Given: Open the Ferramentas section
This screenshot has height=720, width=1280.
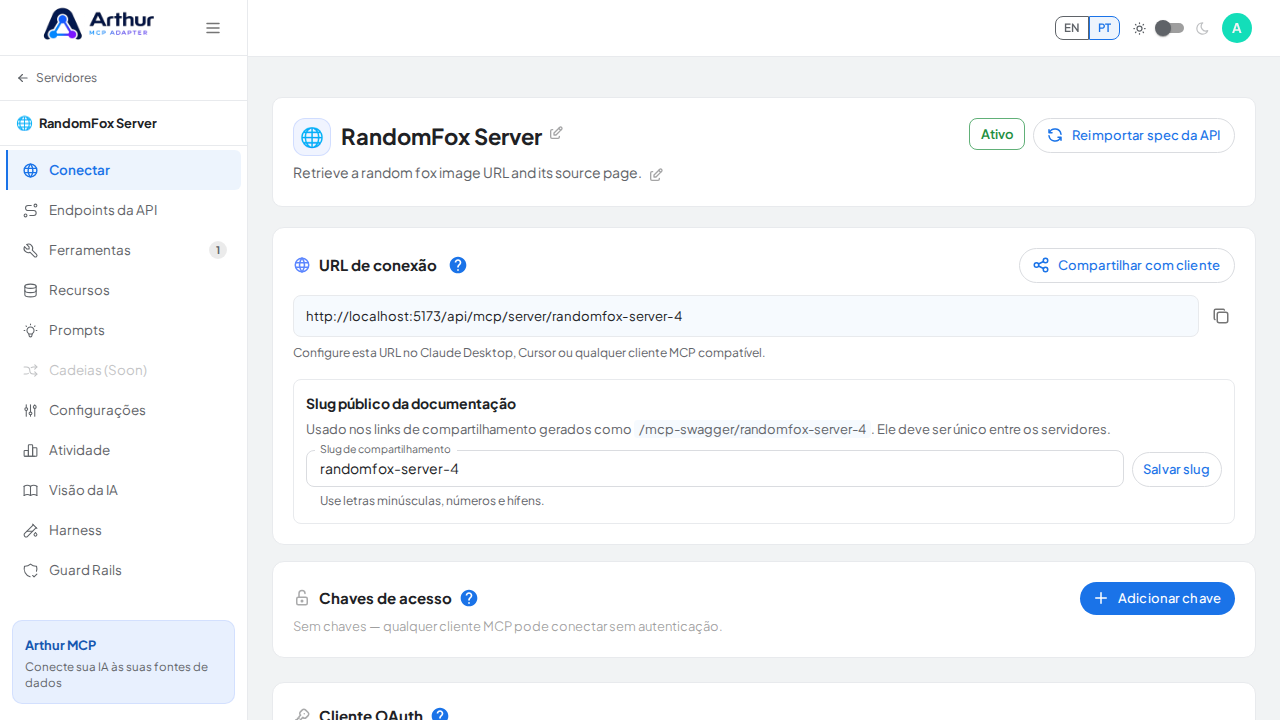Looking at the screenshot, I should coord(123,250).
